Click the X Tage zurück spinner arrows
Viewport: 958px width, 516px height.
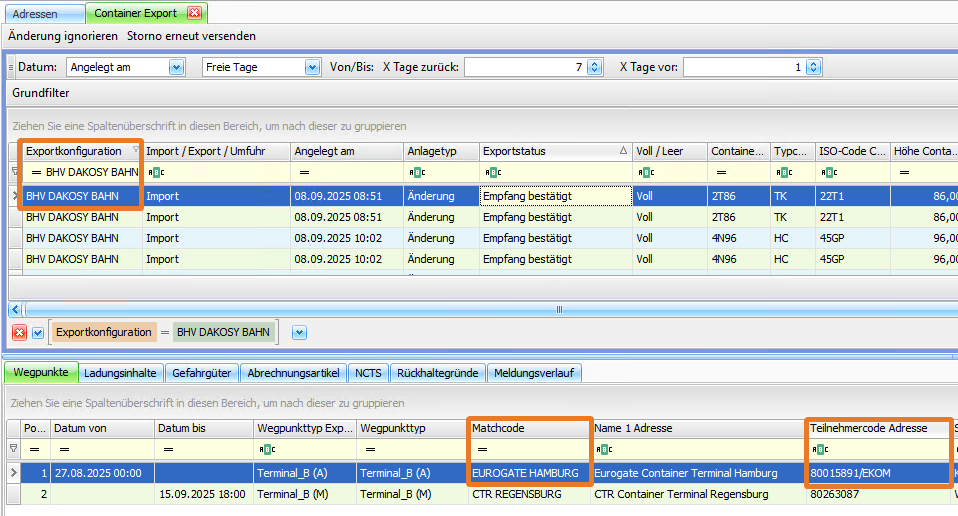point(594,68)
